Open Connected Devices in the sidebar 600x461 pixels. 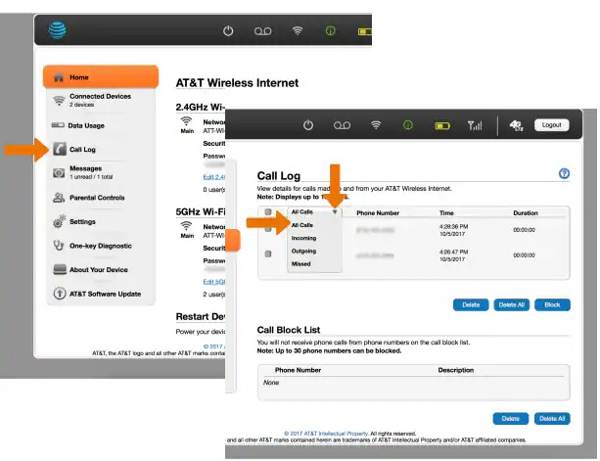[101, 101]
